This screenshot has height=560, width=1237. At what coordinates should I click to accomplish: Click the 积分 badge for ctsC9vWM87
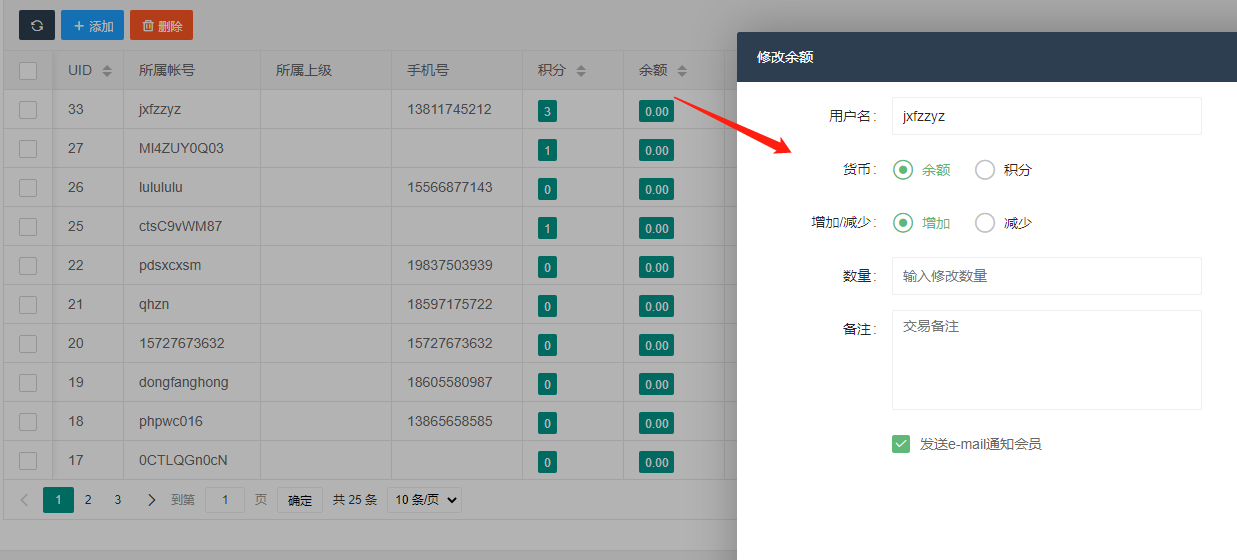[547, 228]
